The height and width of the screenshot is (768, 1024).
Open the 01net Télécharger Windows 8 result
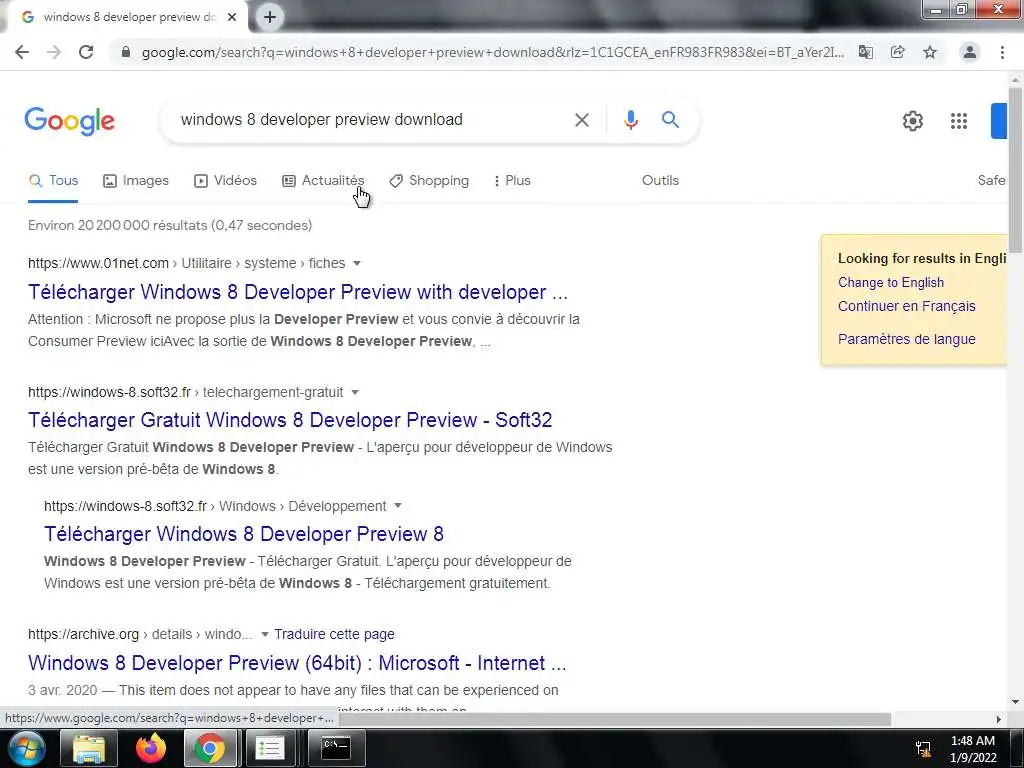point(298,292)
